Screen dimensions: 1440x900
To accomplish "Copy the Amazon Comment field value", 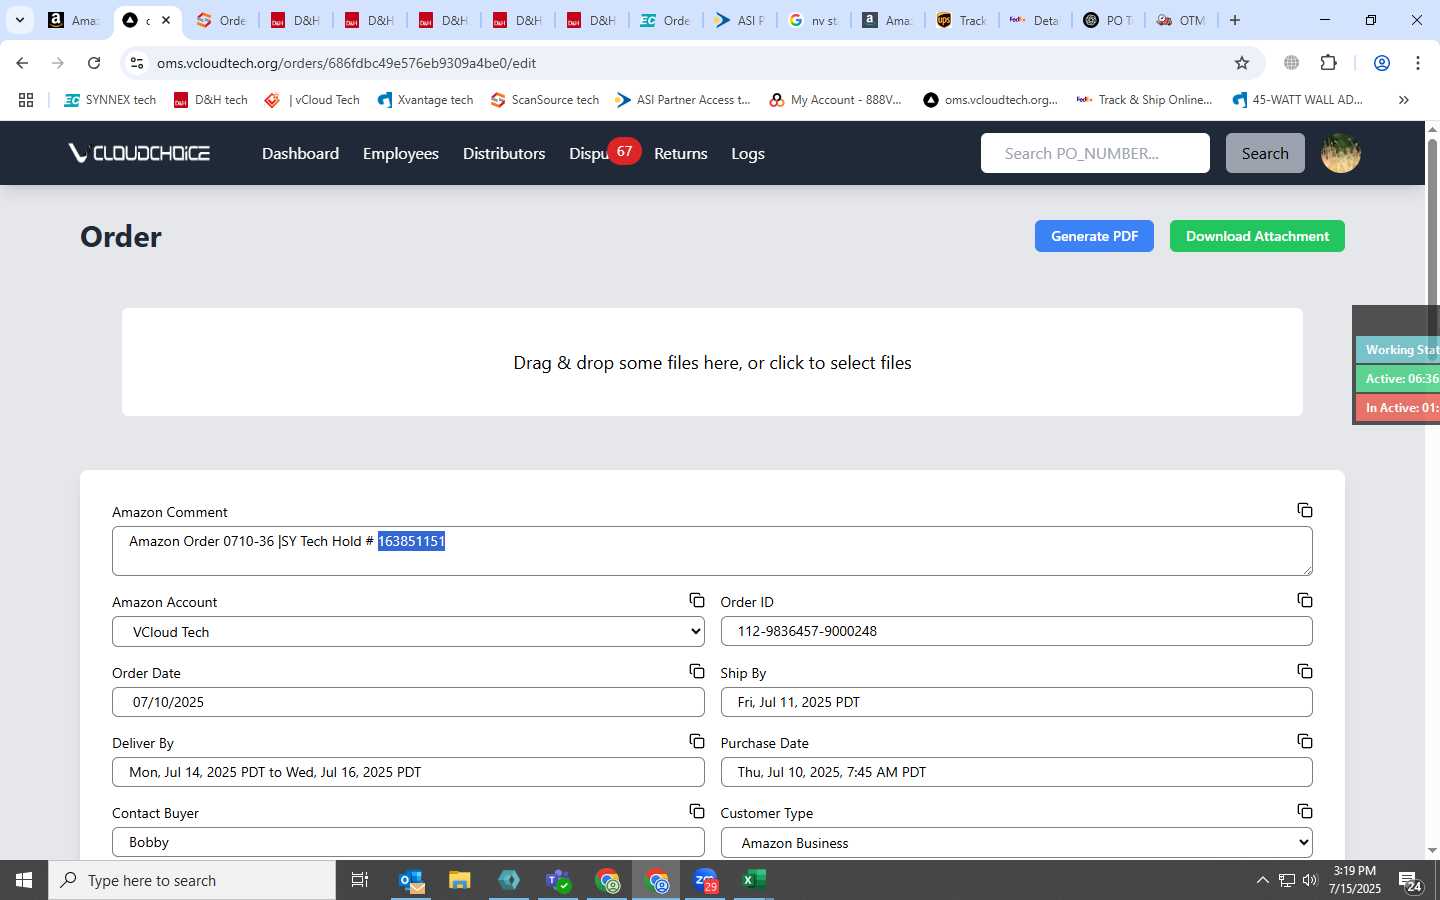I will coord(1305,511).
